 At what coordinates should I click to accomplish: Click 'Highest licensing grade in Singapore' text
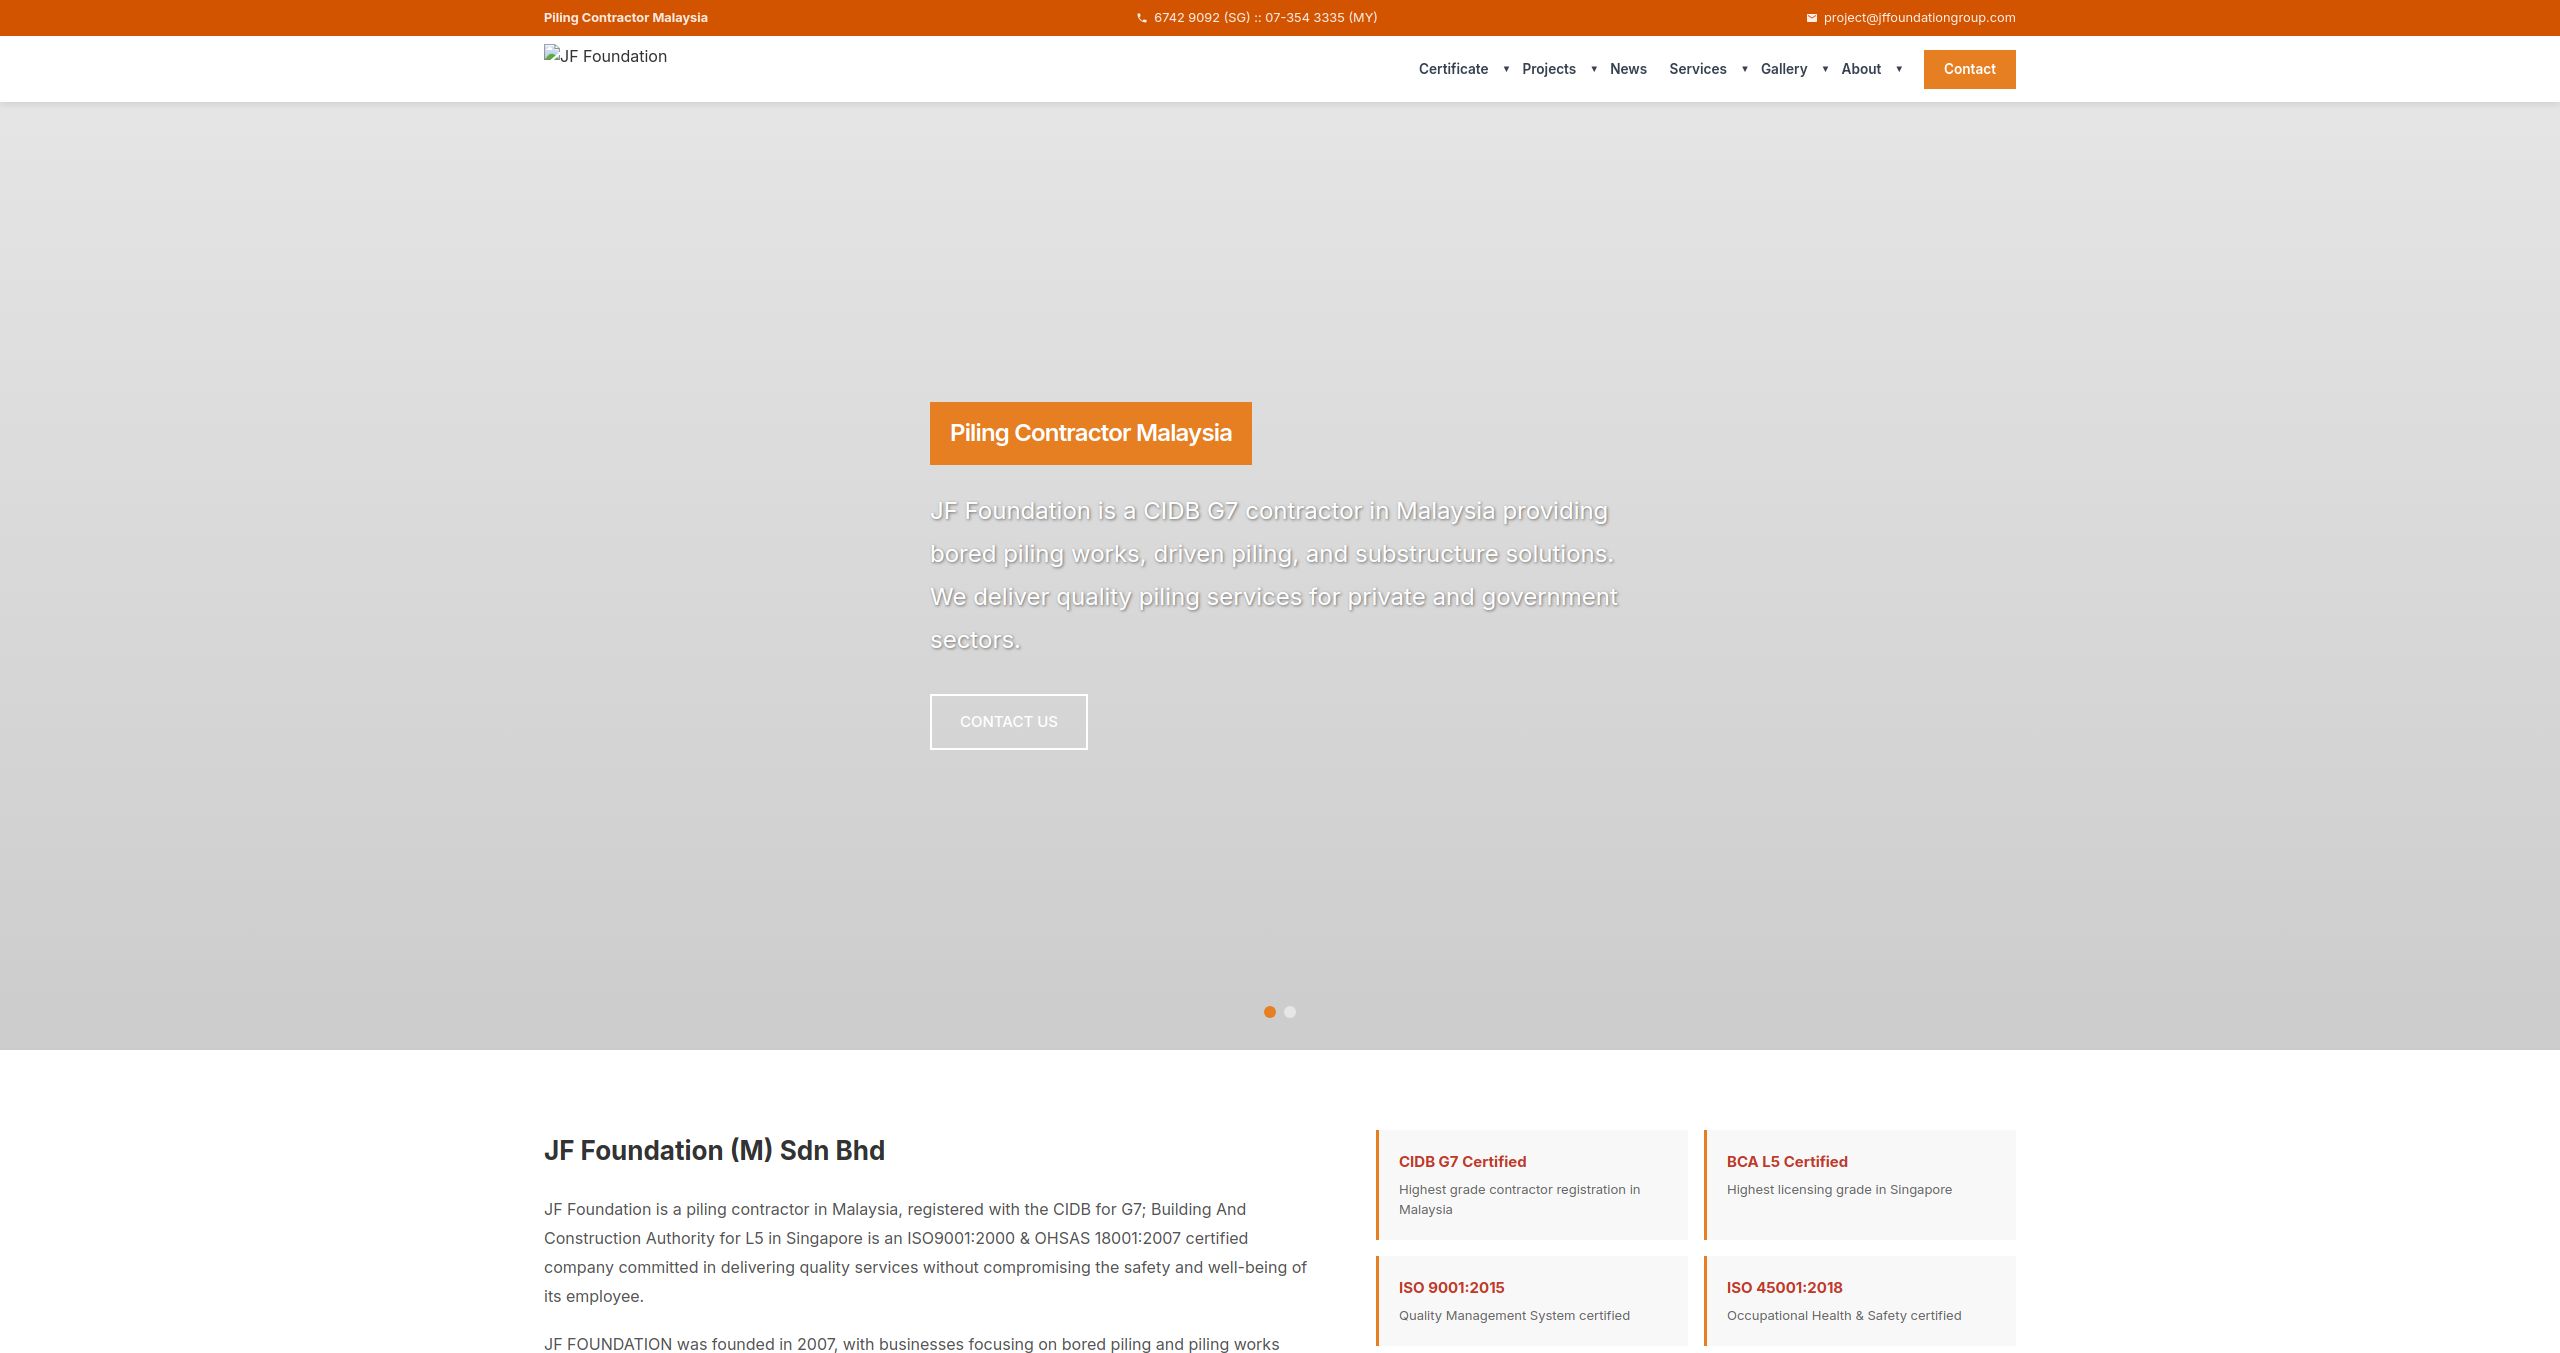[1839, 1190]
